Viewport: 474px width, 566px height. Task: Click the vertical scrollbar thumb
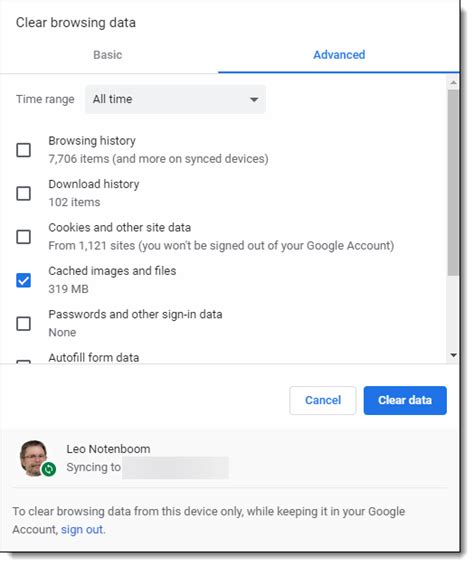click(453, 183)
